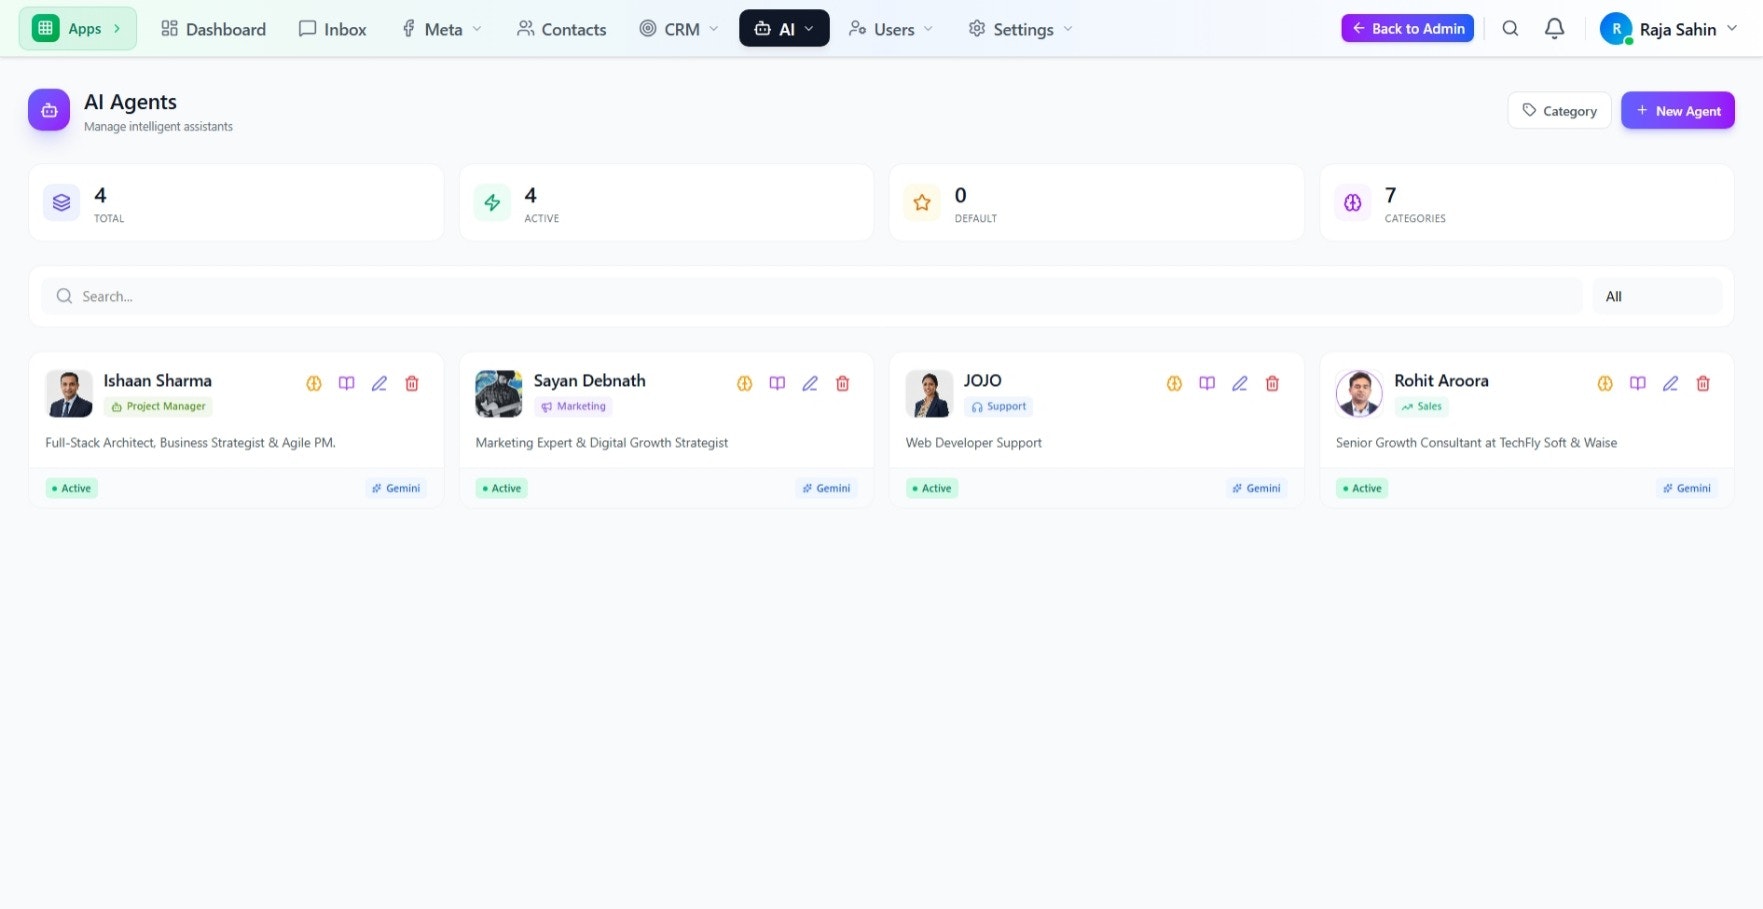Open brain settings for Ishaan Sharma agent
Image resolution: width=1763 pixels, height=909 pixels.
coord(314,383)
